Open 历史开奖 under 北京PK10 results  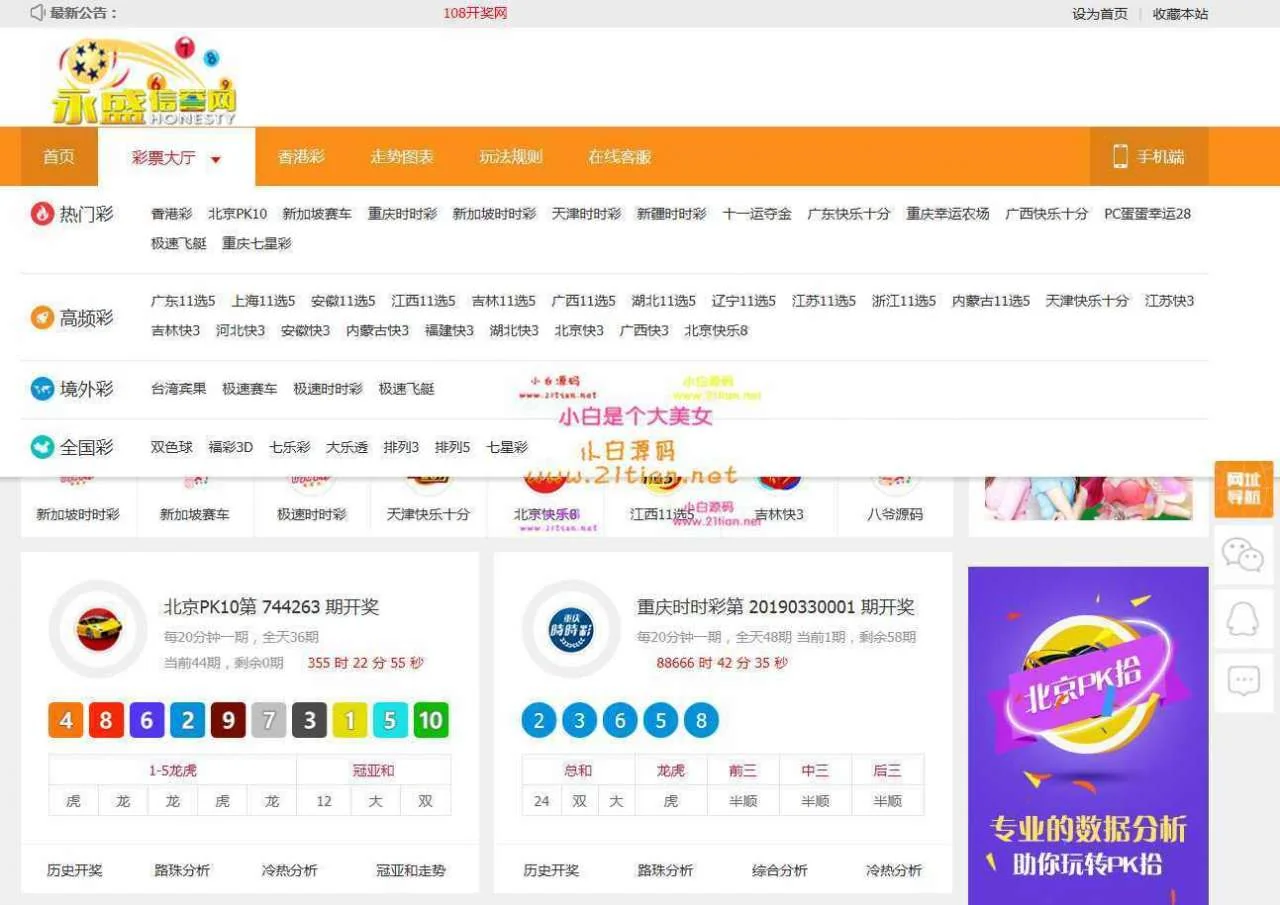(75, 870)
